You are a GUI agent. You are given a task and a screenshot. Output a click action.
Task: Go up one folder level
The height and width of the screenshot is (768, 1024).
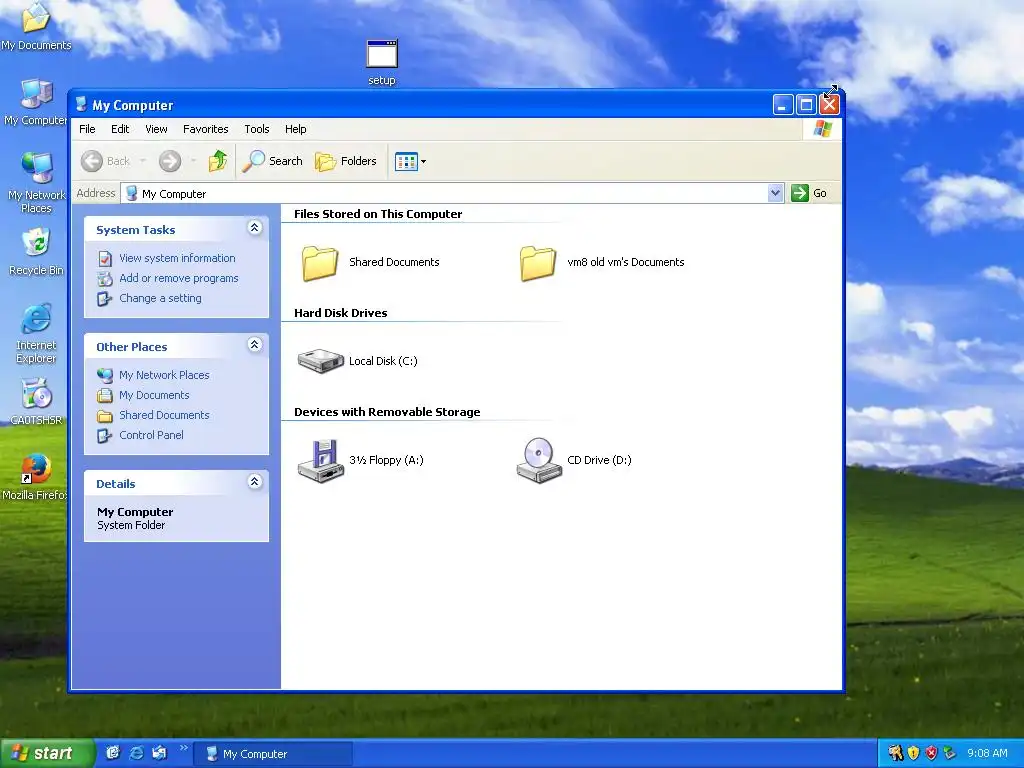218,161
